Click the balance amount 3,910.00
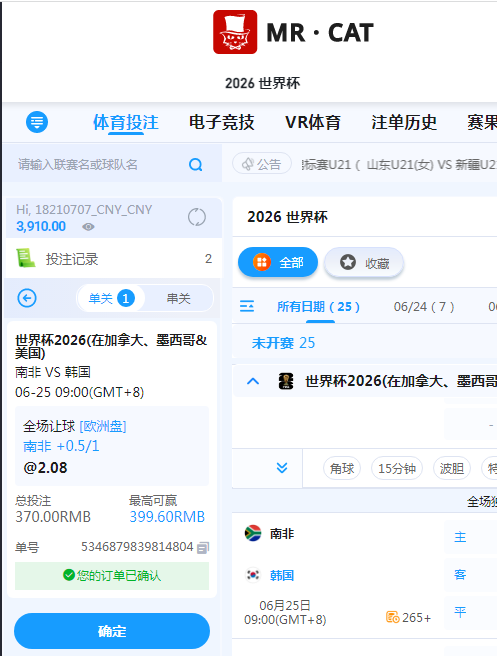This screenshot has height=656, width=497. [x=41, y=226]
